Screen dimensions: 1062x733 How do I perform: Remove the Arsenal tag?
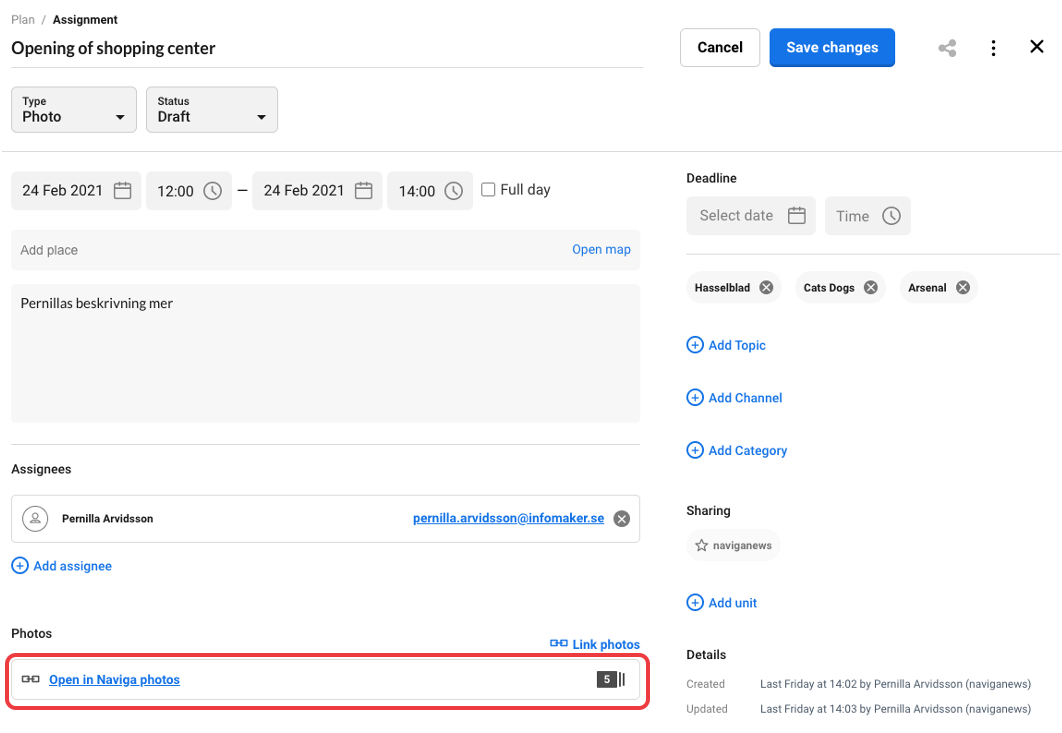point(962,288)
